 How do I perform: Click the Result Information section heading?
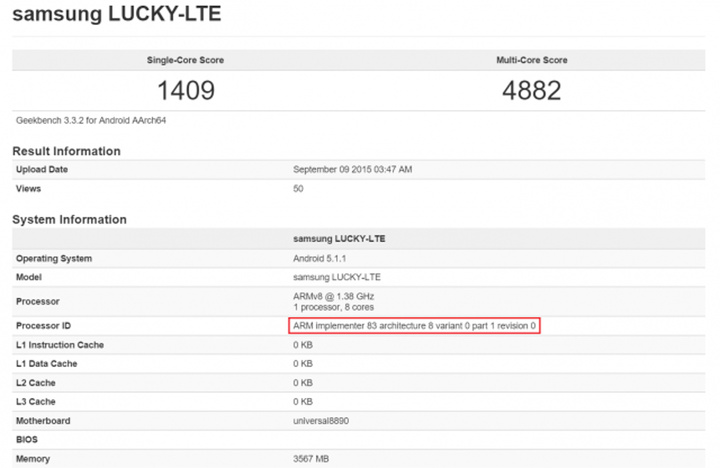[66, 151]
